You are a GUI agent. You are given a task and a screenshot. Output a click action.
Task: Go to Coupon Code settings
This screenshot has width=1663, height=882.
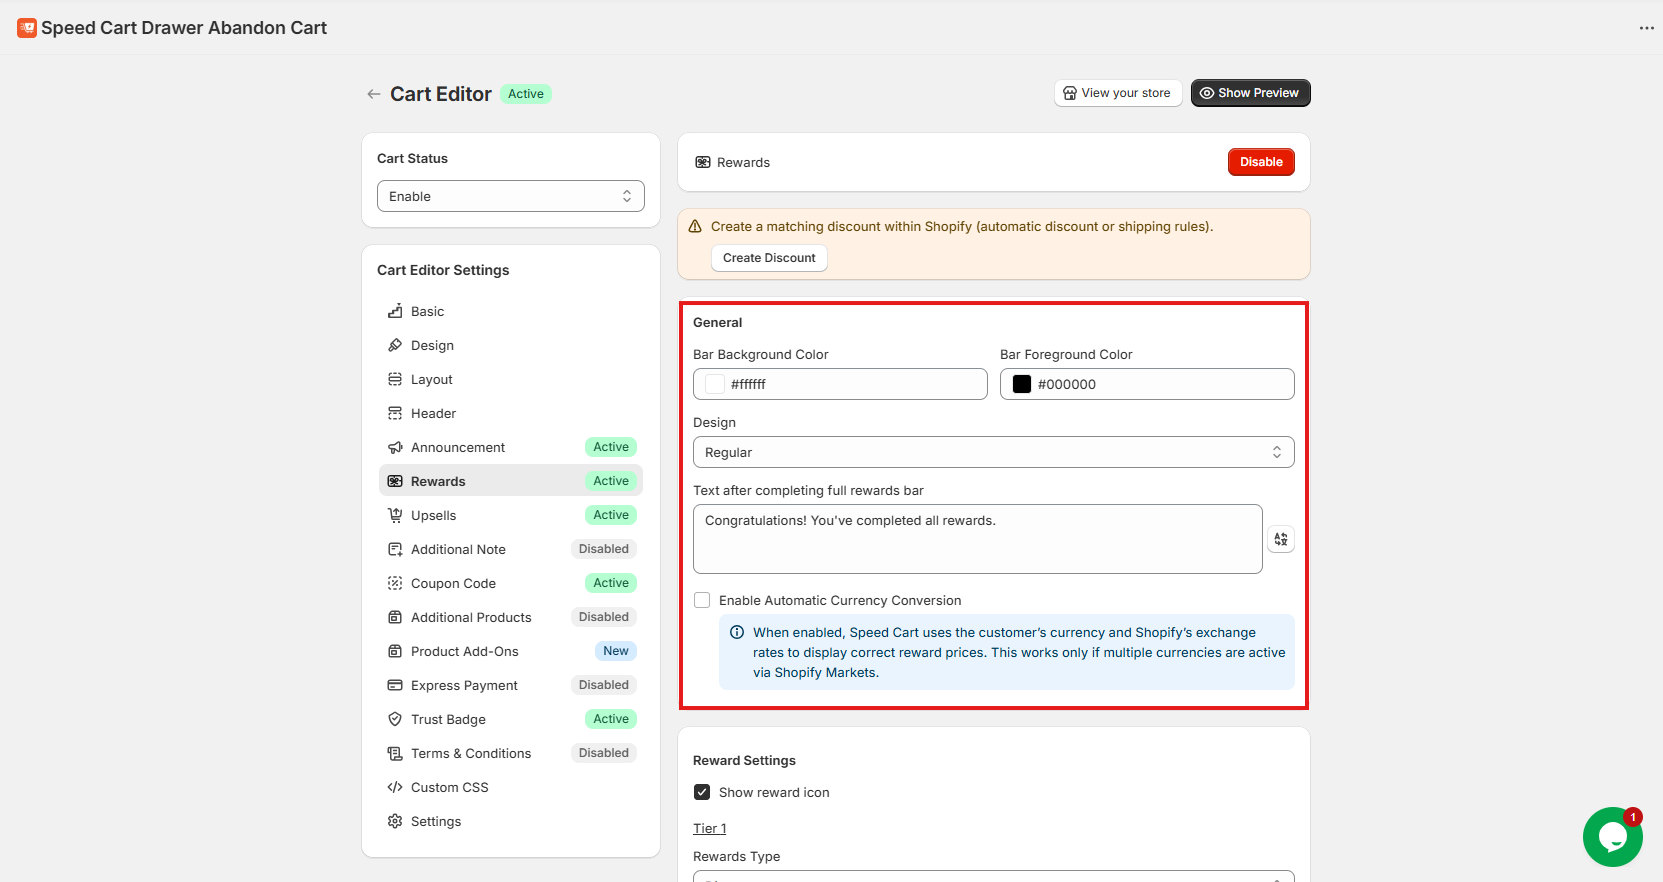point(453,583)
